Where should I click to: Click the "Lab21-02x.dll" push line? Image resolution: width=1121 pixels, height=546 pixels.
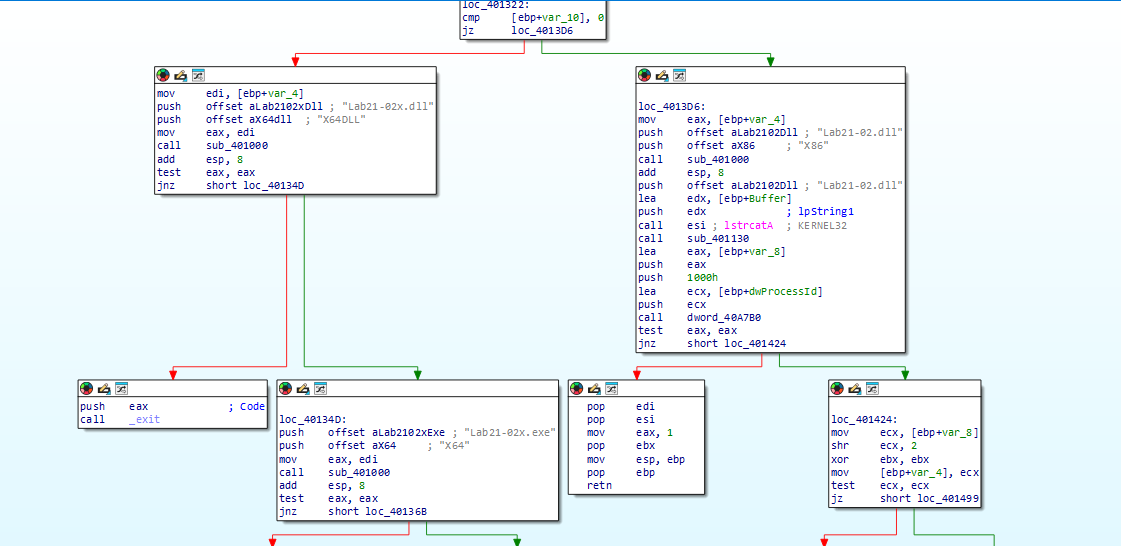[x=296, y=106]
